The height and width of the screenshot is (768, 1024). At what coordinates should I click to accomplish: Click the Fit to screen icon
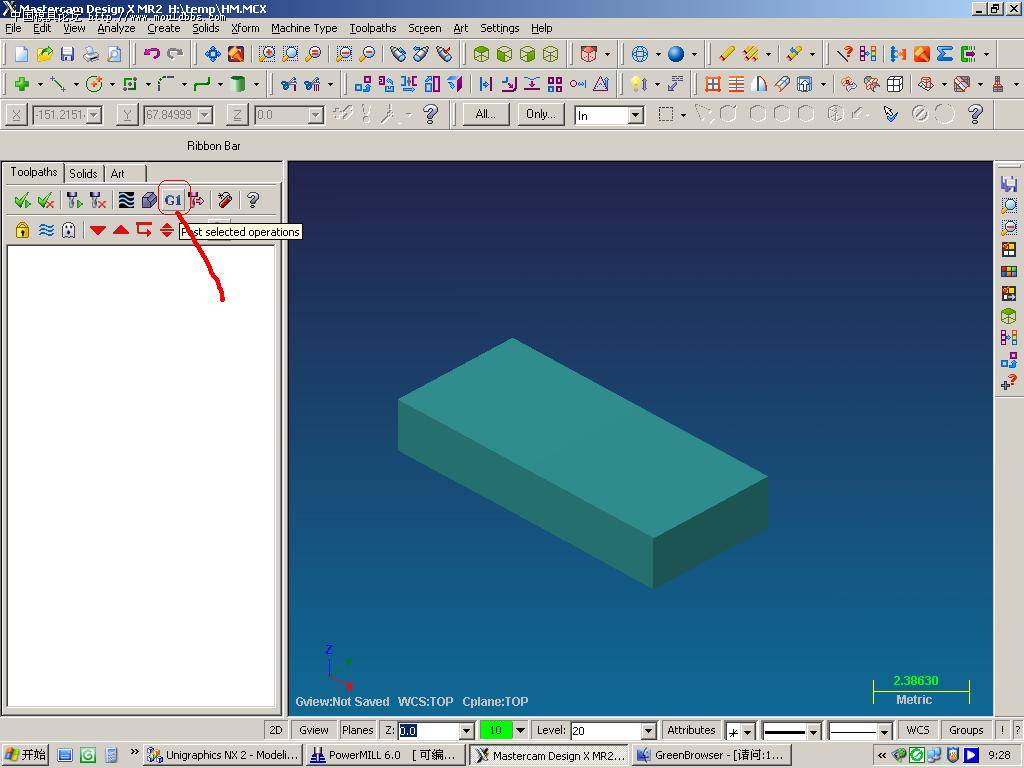[212, 54]
